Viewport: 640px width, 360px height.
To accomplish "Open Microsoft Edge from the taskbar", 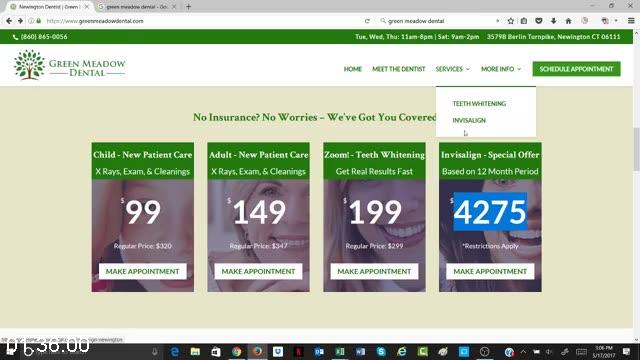I will (174, 351).
